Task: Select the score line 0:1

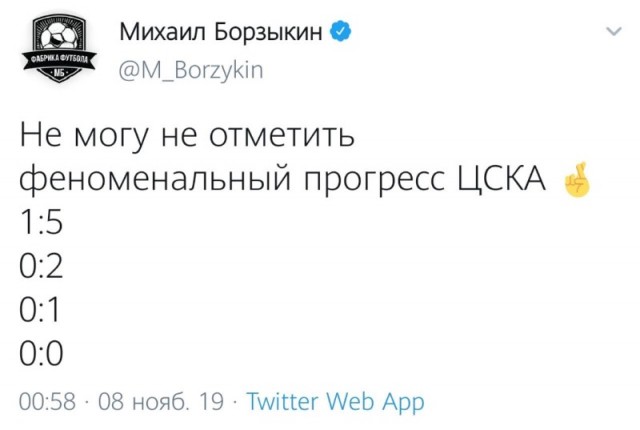Action: tap(39, 310)
